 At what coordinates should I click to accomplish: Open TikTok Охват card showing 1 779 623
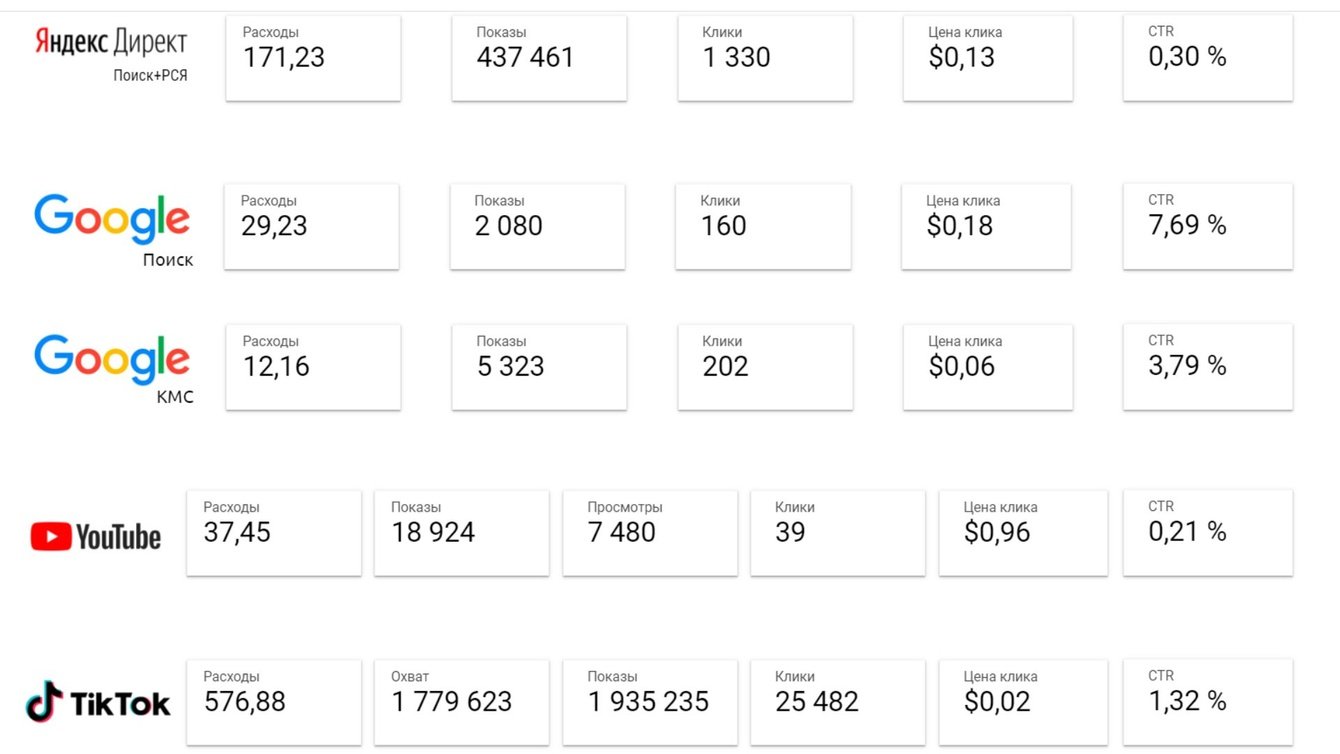461,702
